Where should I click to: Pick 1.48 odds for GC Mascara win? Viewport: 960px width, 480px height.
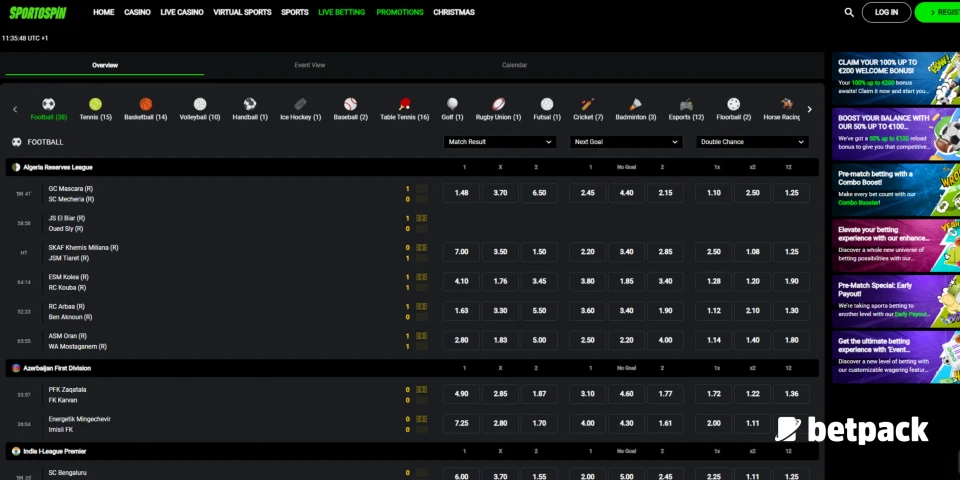[462, 193]
